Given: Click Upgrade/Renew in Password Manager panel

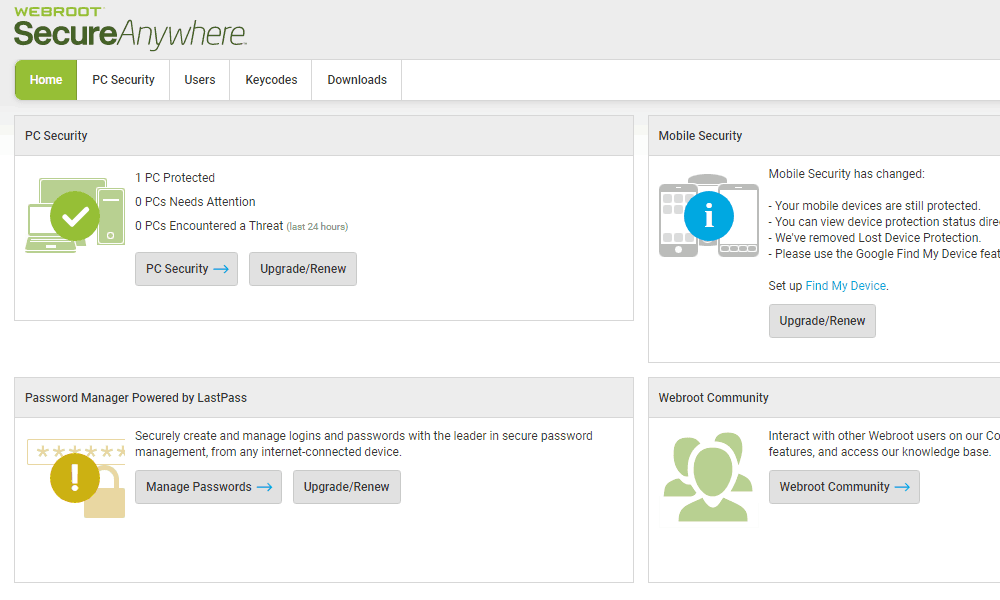Looking at the screenshot, I should click(x=347, y=487).
